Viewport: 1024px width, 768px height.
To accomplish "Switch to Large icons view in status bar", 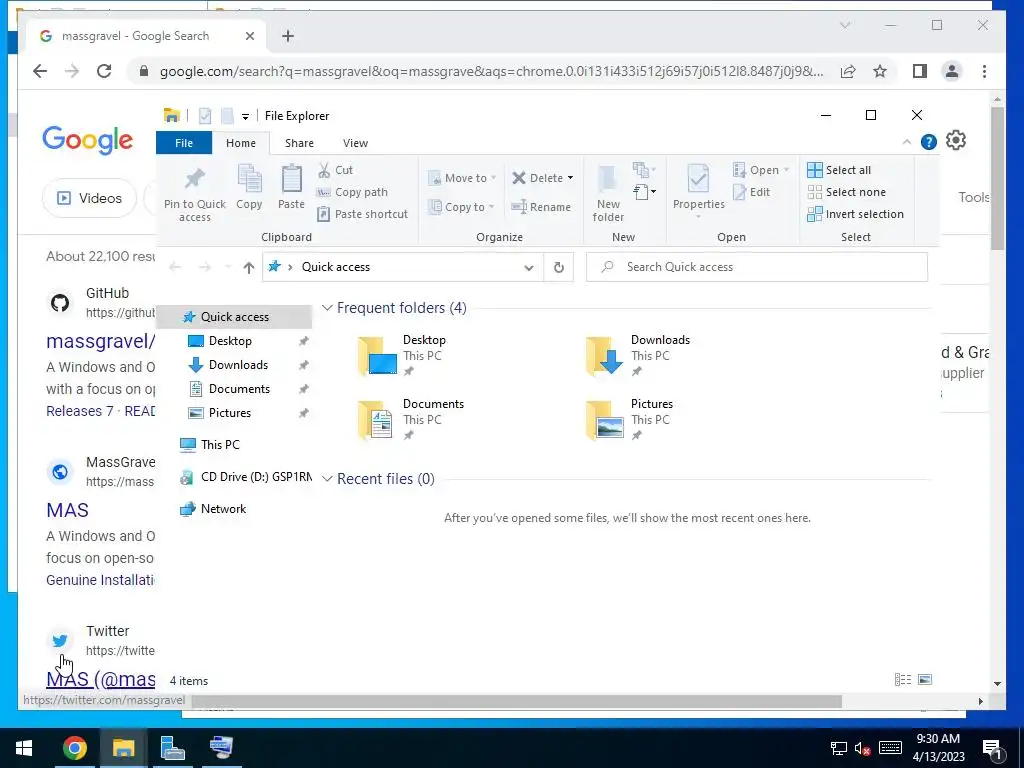I will tap(925, 680).
